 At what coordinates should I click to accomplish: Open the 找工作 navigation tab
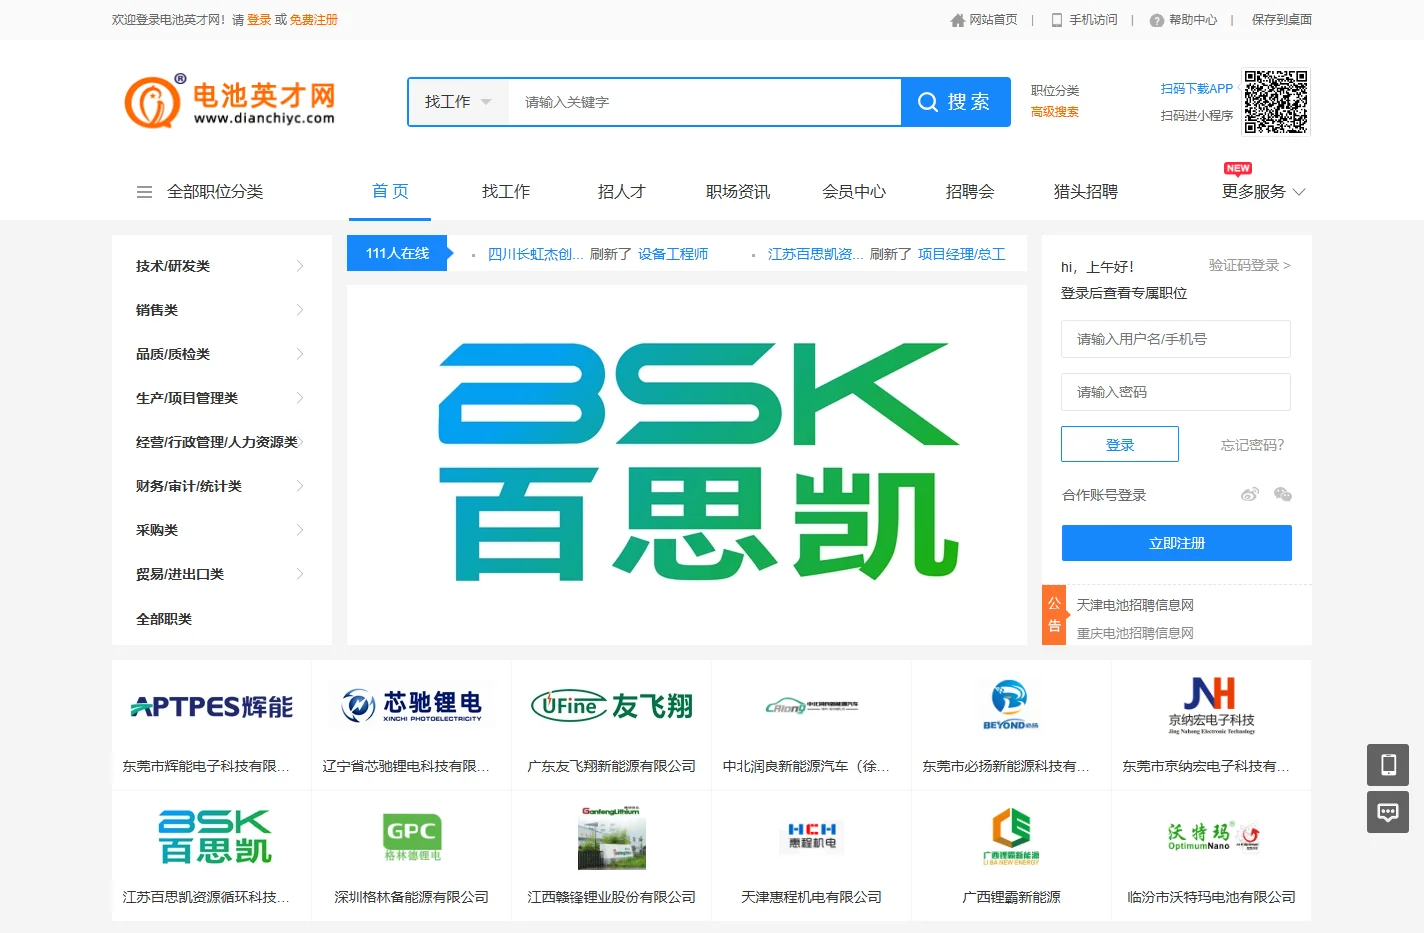(506, 192)
